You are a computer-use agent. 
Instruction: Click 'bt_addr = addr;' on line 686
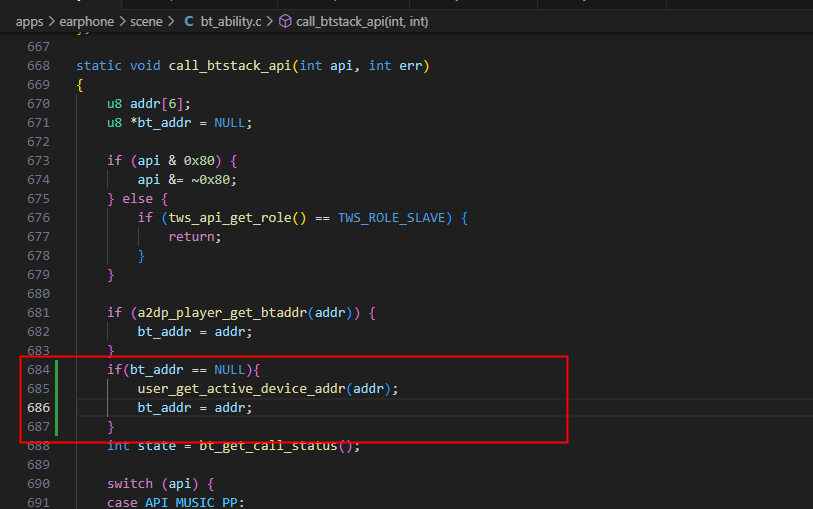(195, 408)
